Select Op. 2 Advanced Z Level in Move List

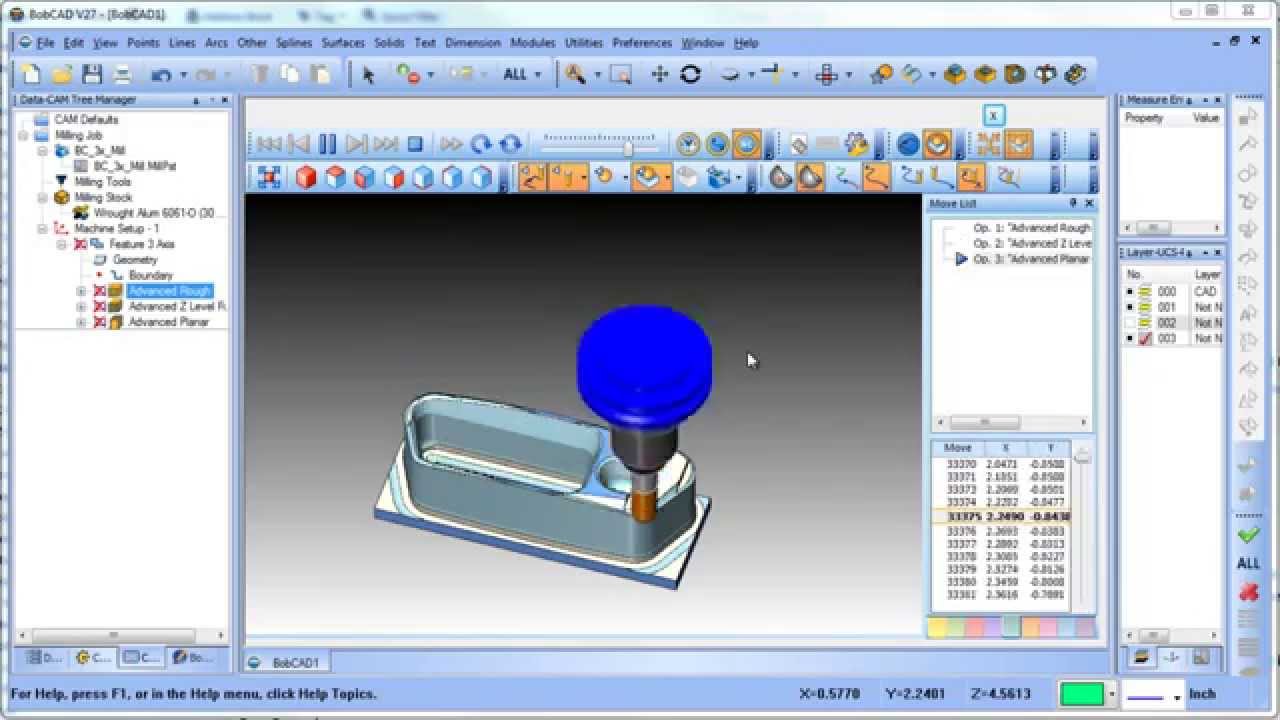point(1031,243)
